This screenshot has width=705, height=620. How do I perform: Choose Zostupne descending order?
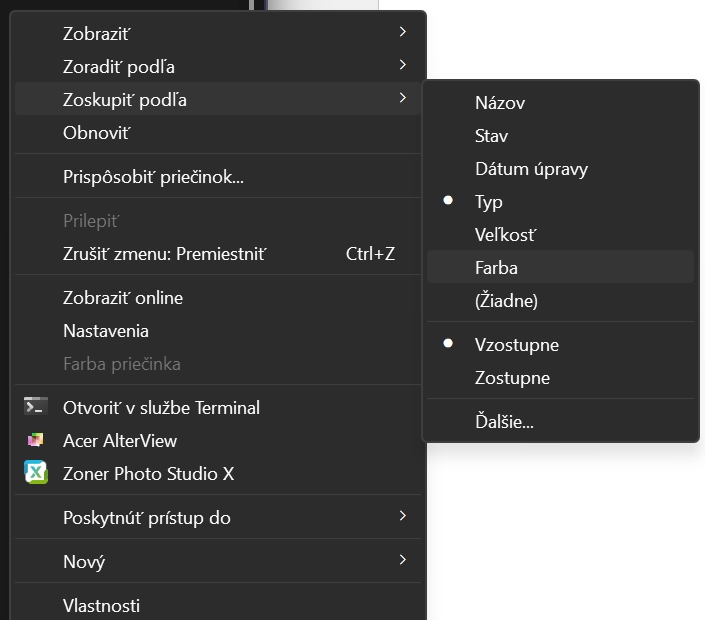(x=512, y=378)
